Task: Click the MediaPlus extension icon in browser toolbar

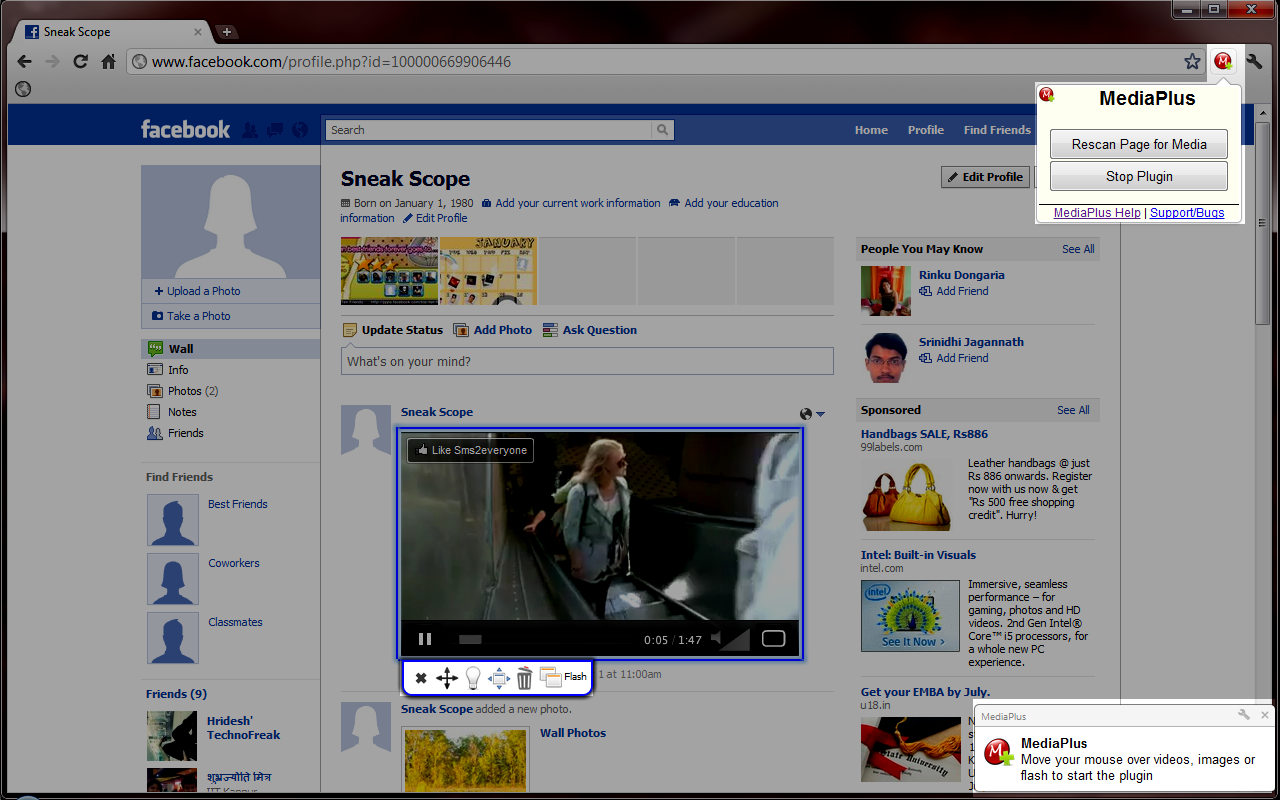Action: tap(1223, 61)
